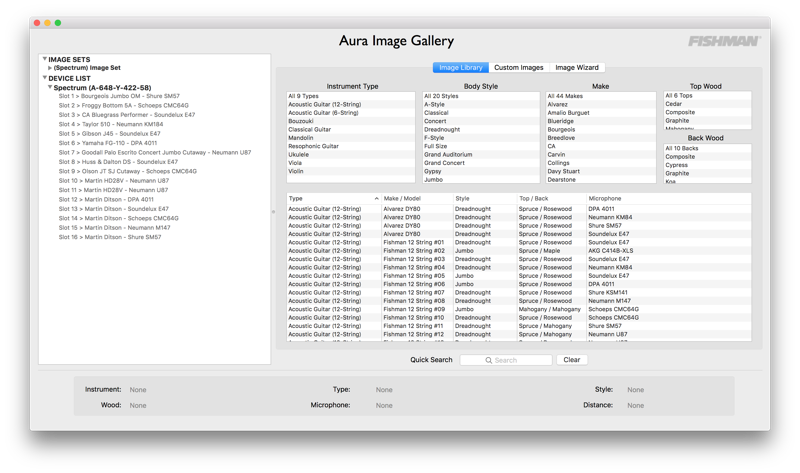Click the Mahogany / Mahogany cell
800x473 pixels.
[549, 309]
